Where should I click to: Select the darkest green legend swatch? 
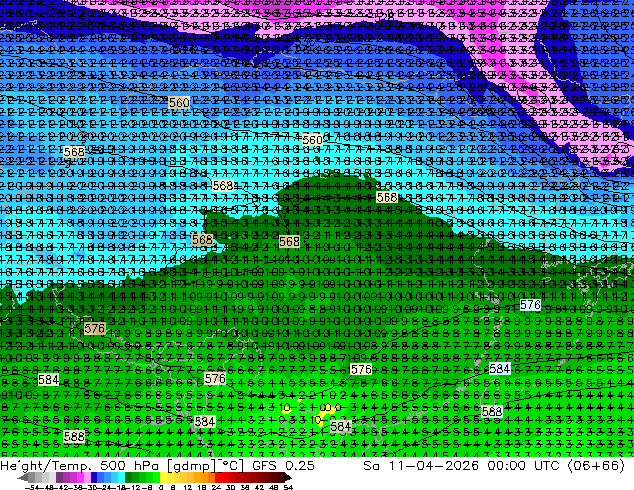coord(129,477)
